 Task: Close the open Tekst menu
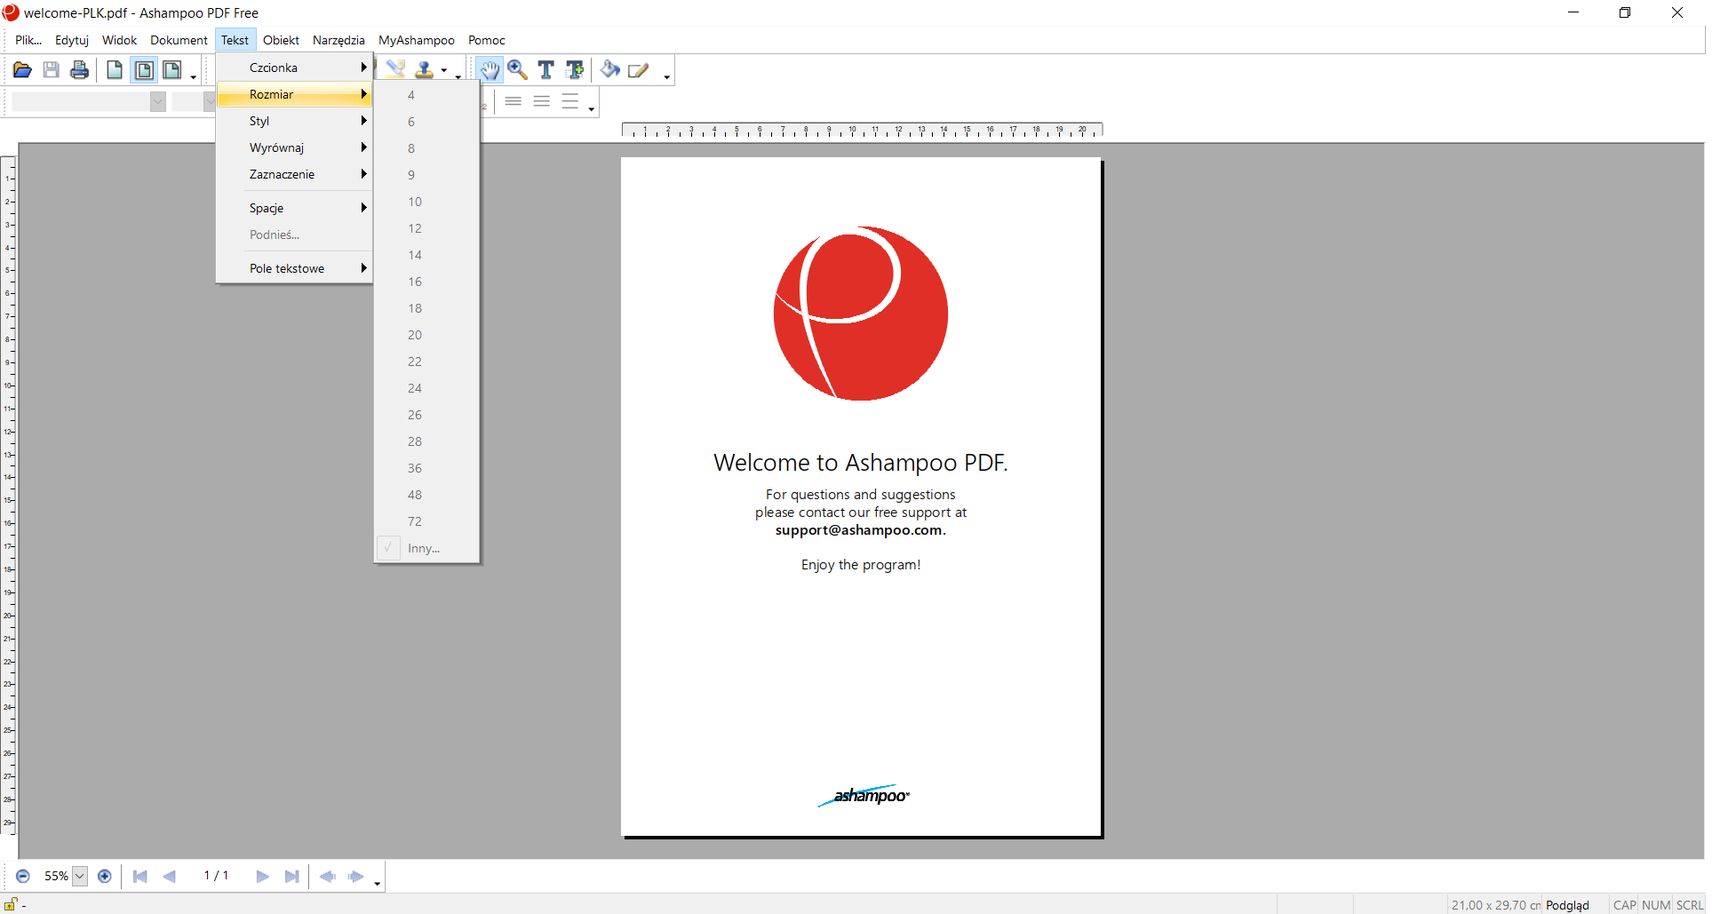tap(235, 40)
